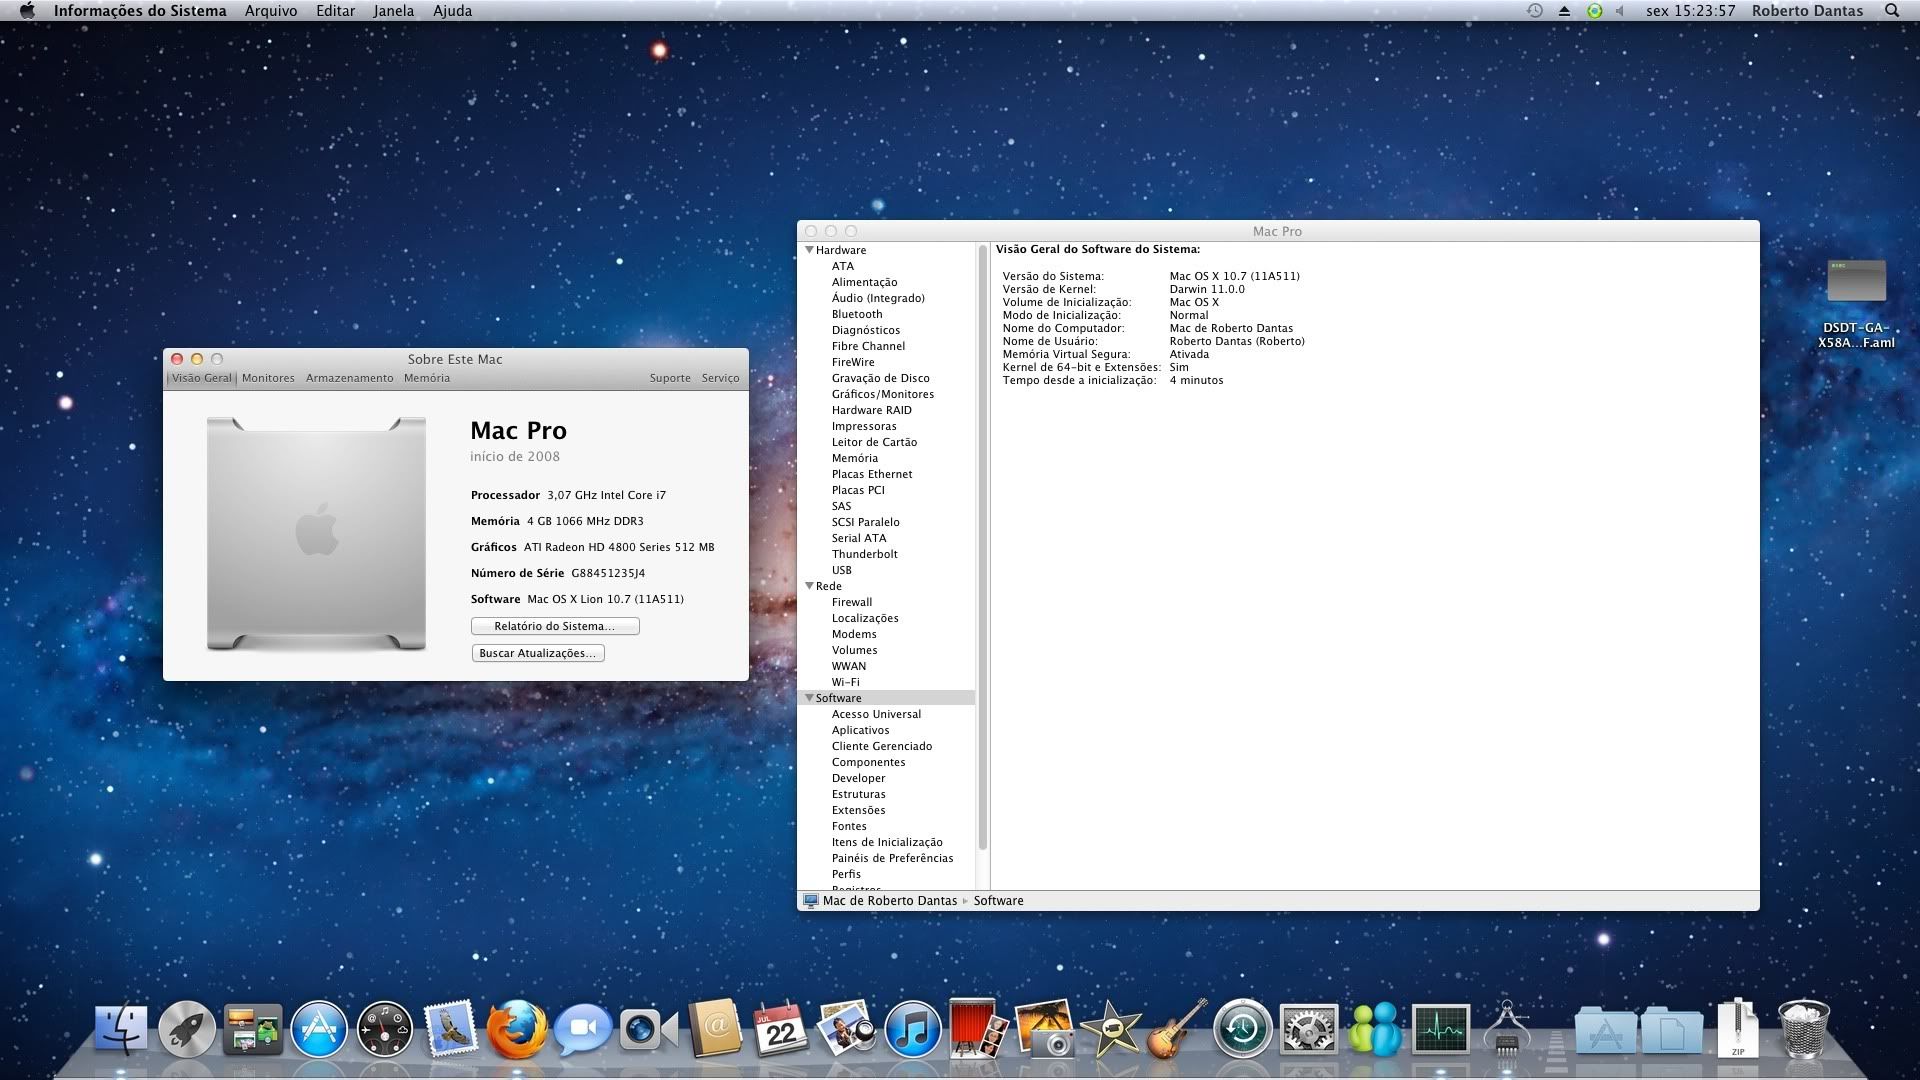This screenshot has width=1920, height=1080.
Task: Switch to Memória tab in Sobre Este Mac
Action: coord(427,378)
